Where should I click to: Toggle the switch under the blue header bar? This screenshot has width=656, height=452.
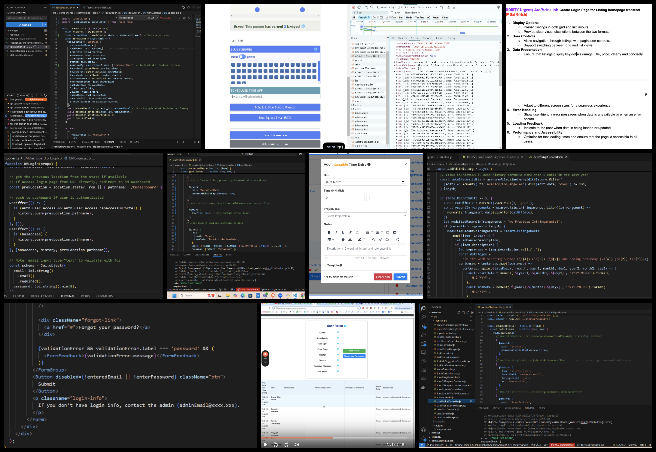242,56
